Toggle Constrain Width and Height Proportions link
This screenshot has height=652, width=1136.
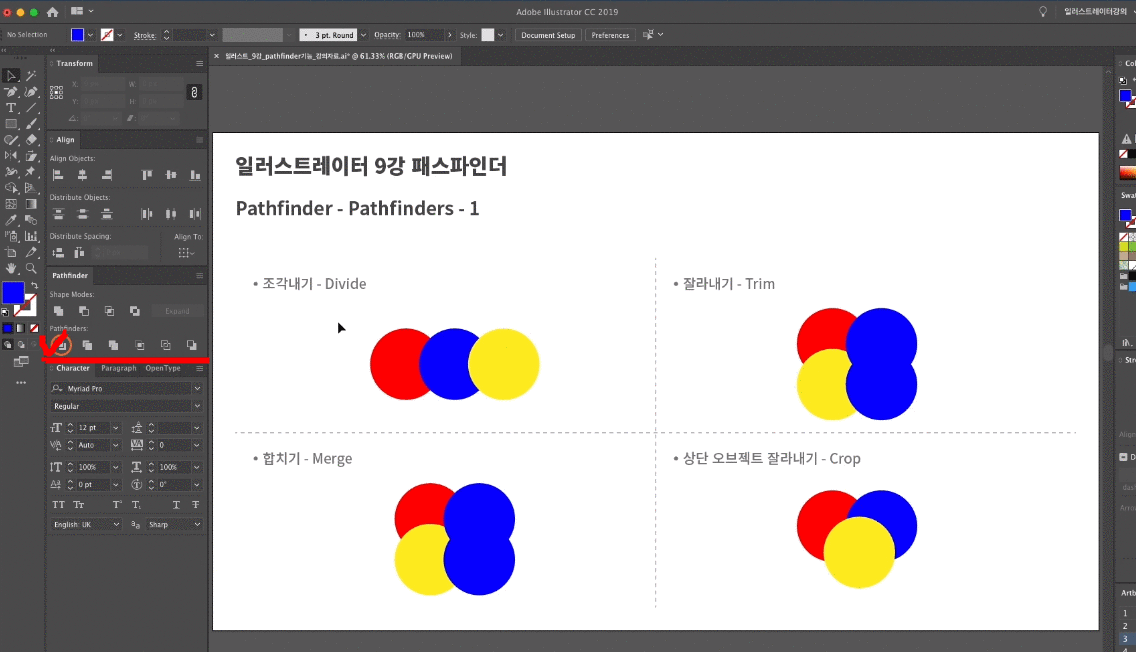click(194, 92)
